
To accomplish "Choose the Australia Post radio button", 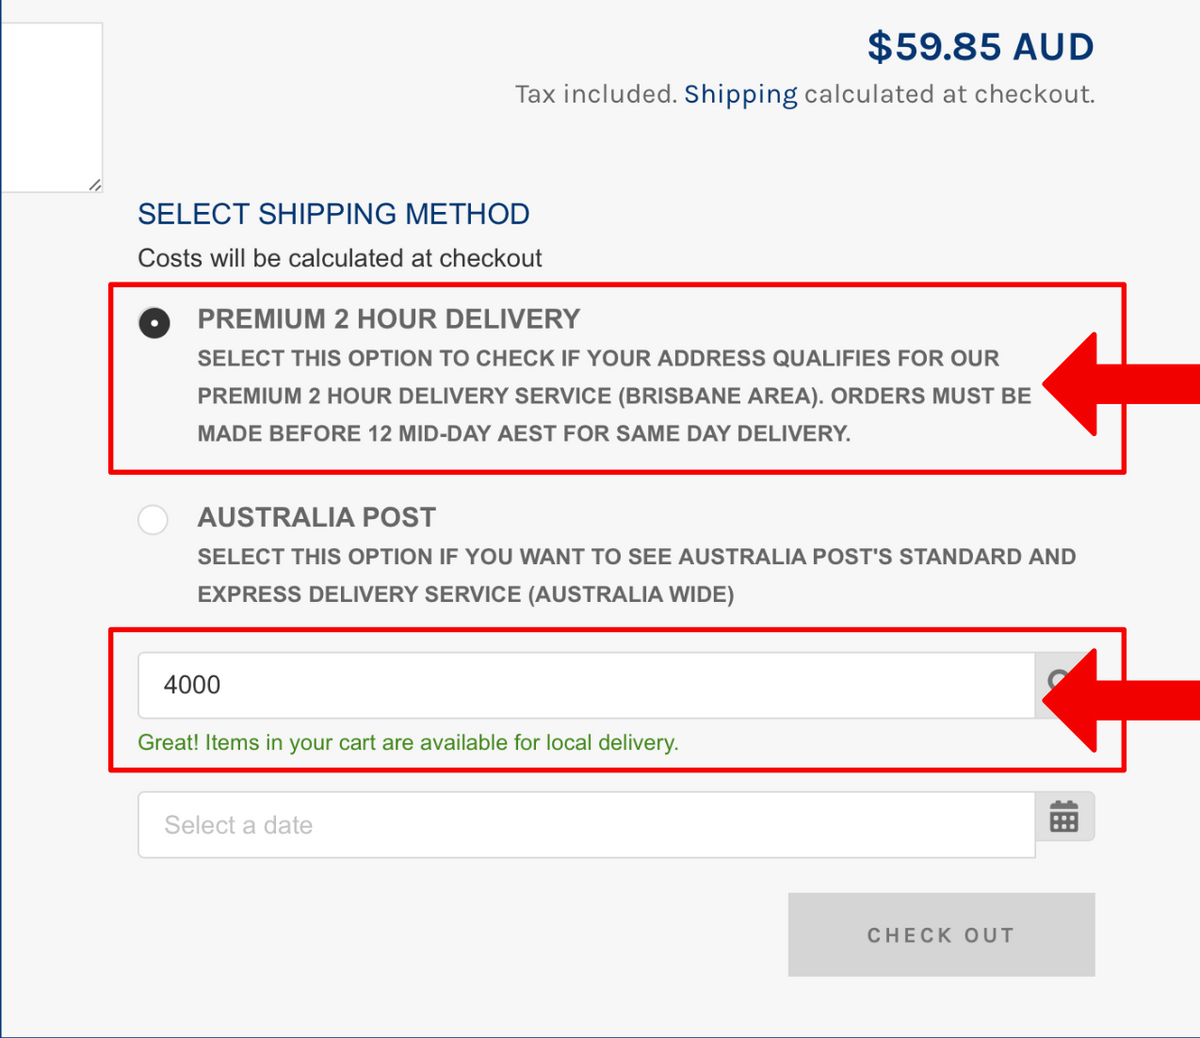I will (153, 520).
